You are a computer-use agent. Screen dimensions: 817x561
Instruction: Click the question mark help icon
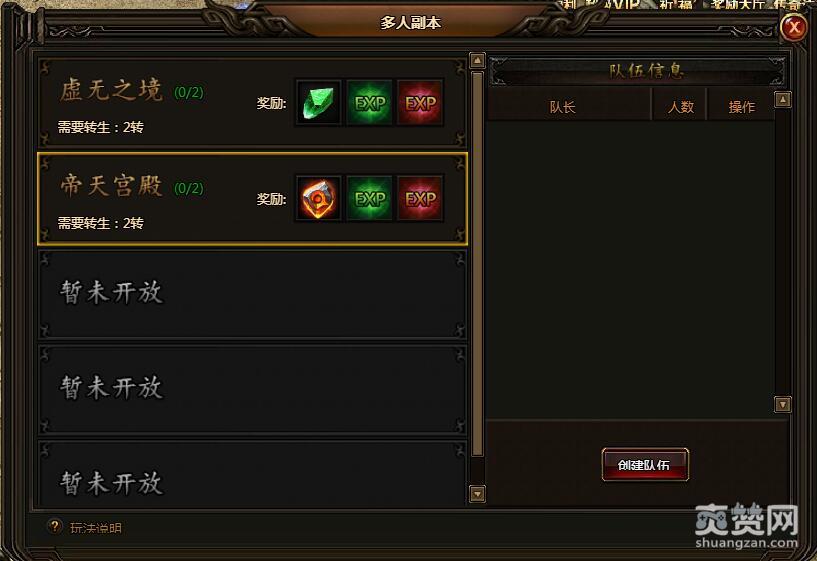[54, 527]
